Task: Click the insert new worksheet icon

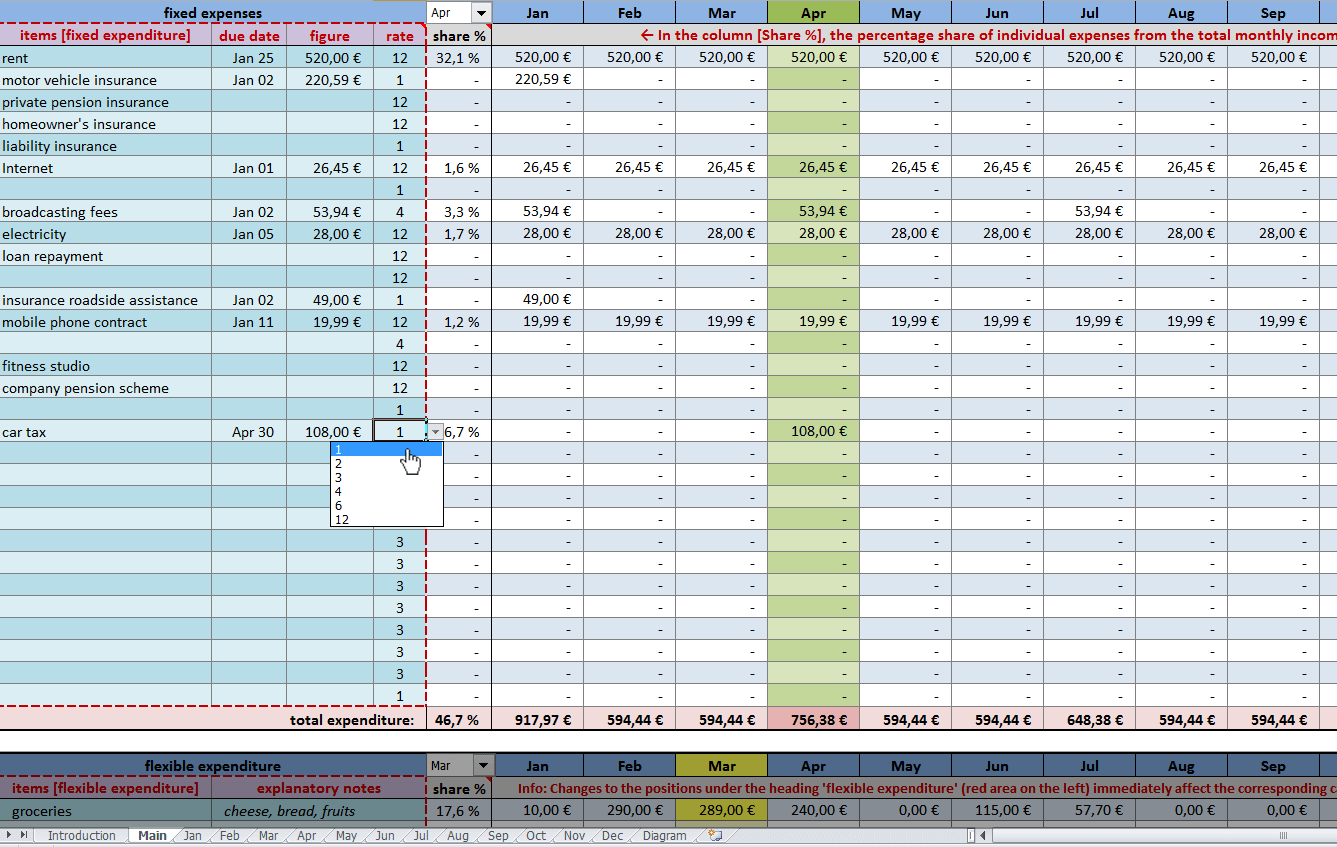Action: click(715, 836)
